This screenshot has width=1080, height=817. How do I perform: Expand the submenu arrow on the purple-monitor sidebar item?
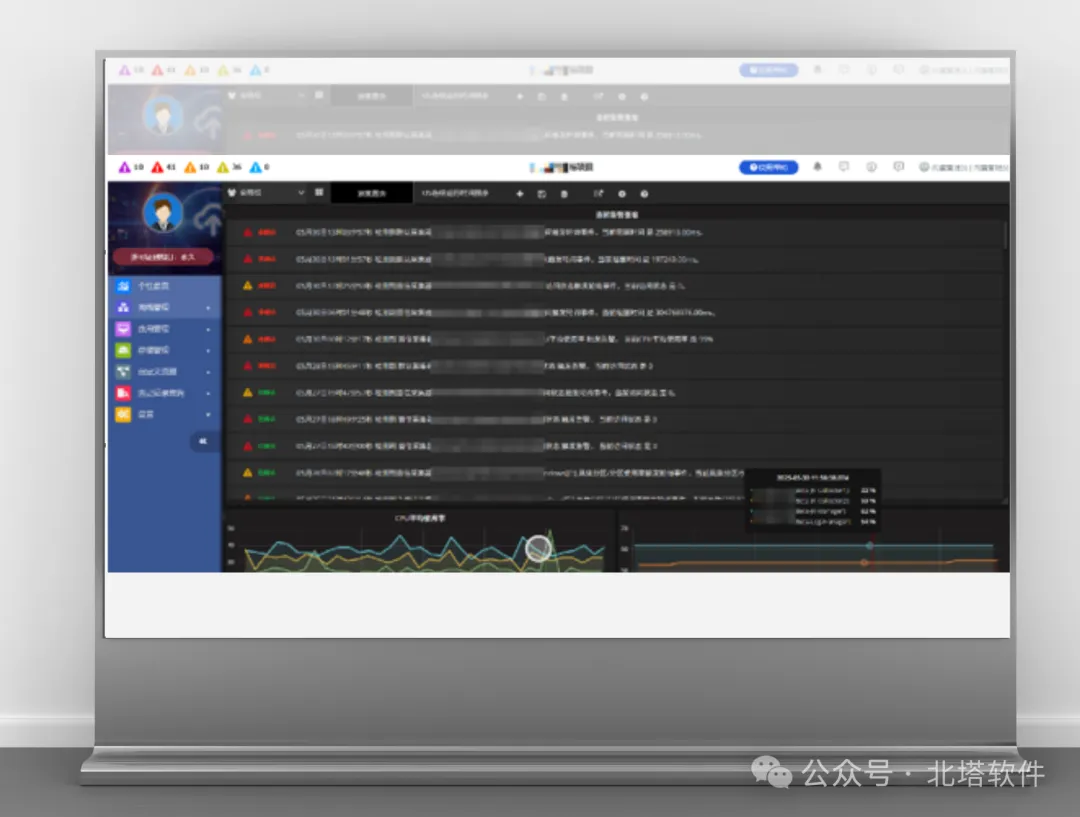point(208,329)
